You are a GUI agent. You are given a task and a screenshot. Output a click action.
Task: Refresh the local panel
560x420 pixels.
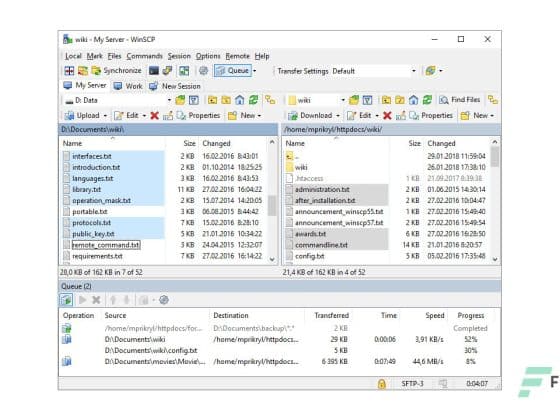[254, 100]
